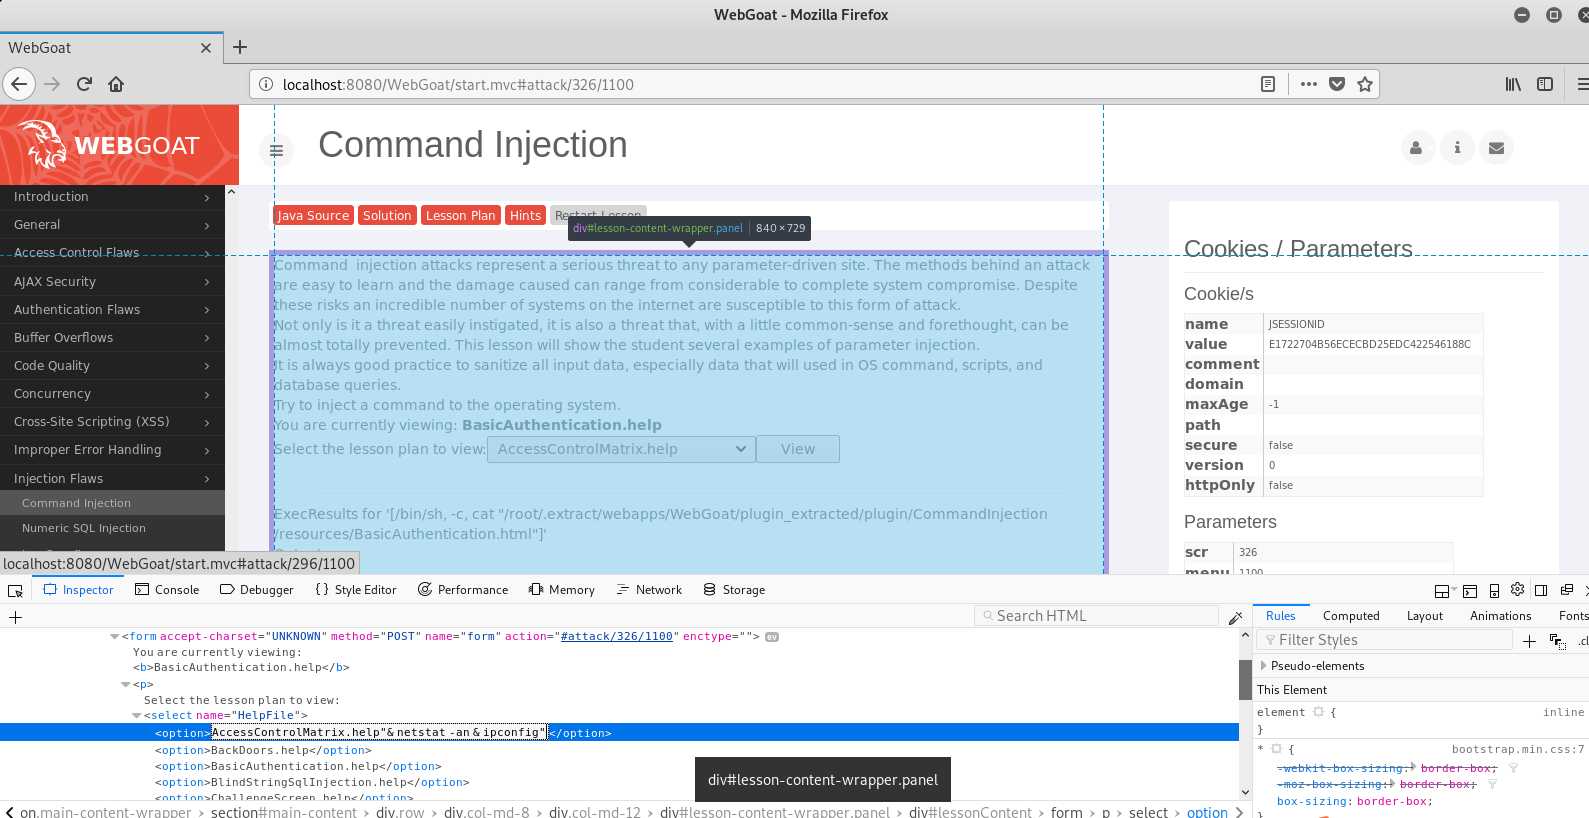Collapse the form element node
The width and height of the screenshot is (1589, 818).
[x=114, y=636]
